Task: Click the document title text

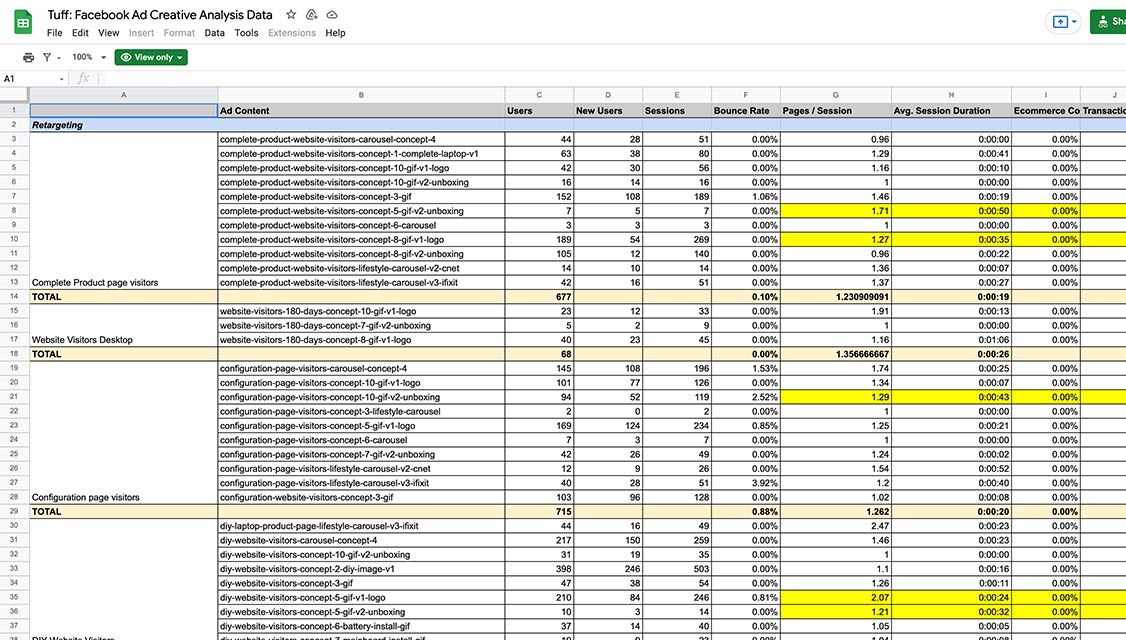Action: click(162, 15)
